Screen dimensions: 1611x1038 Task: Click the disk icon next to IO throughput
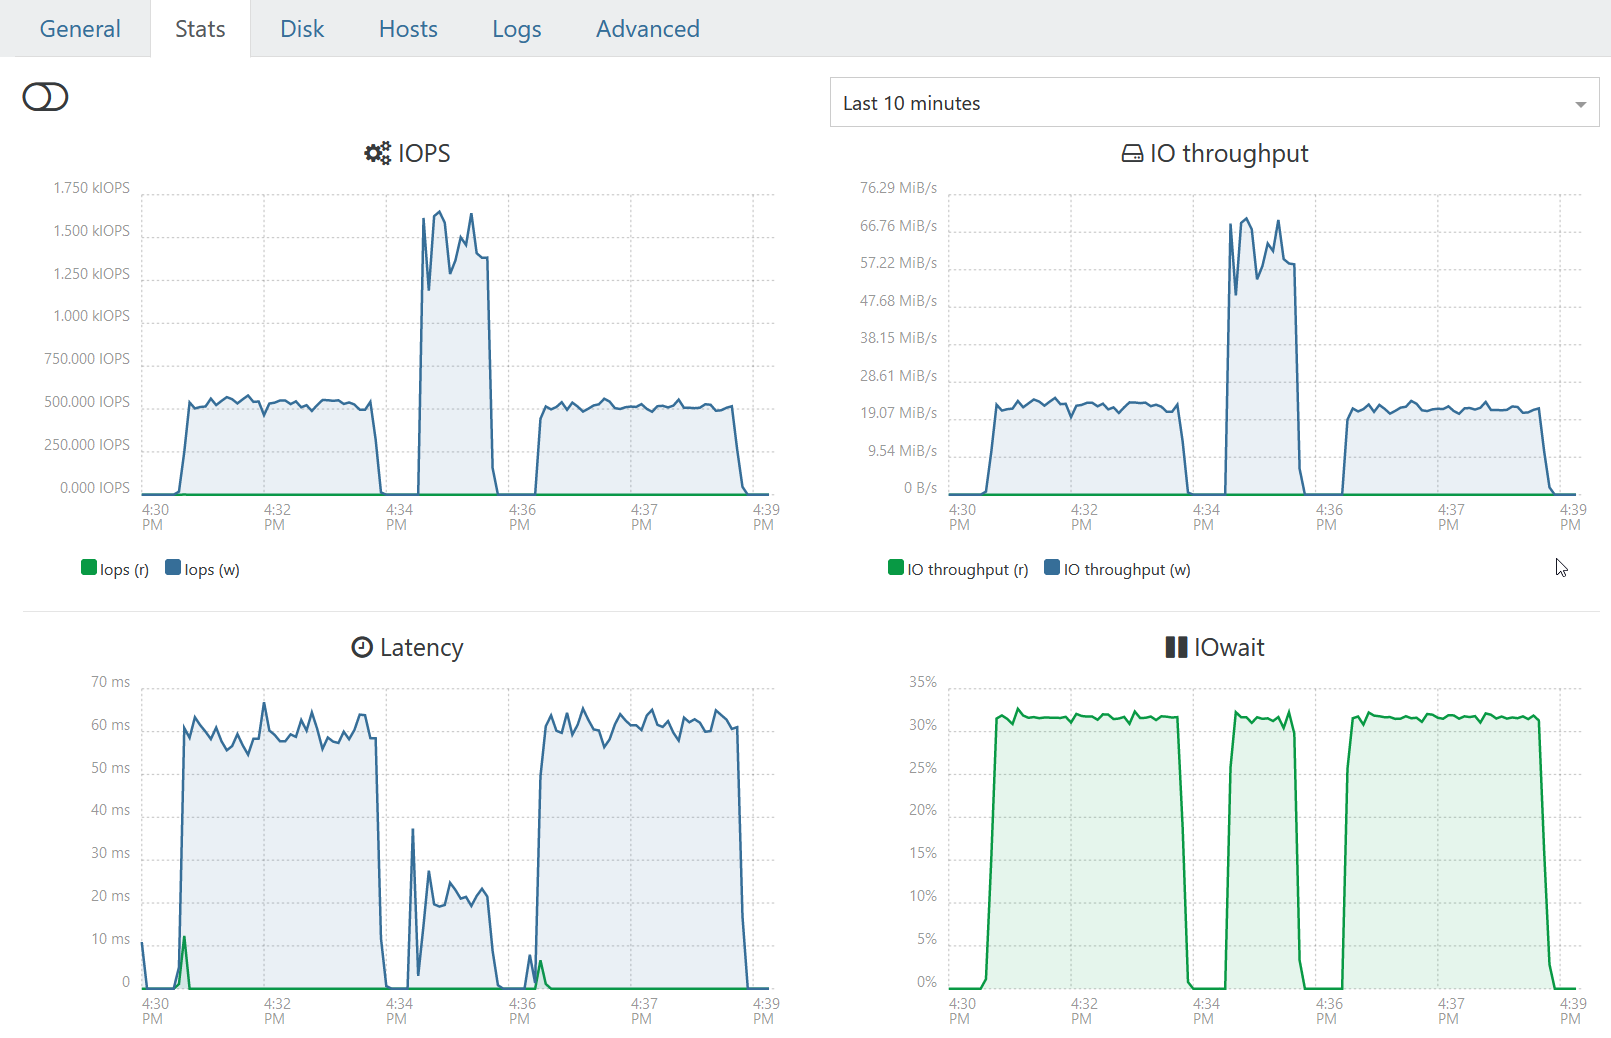[x=1134, y=153]
